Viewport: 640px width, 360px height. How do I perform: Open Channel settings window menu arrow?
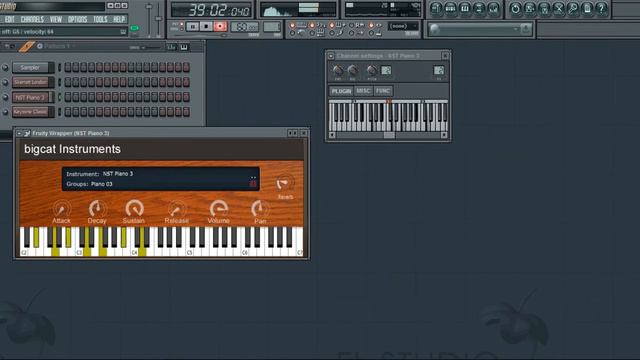point(331,56)
